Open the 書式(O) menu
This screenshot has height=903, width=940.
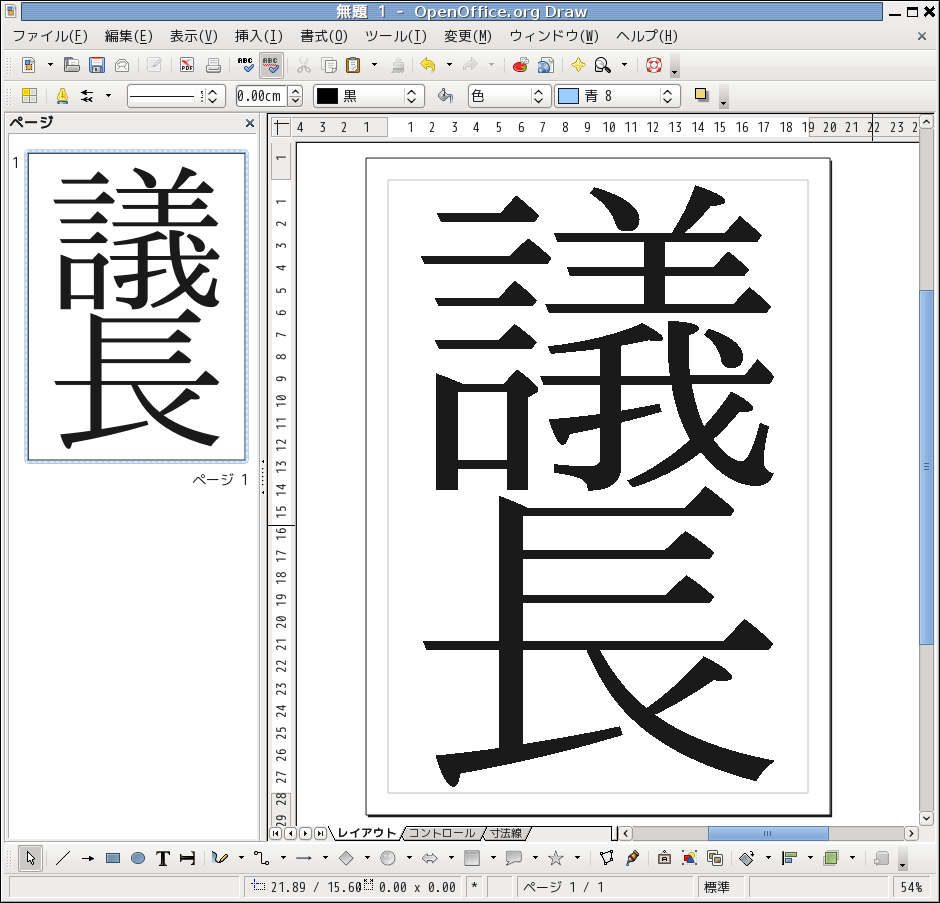pos(324,37)
